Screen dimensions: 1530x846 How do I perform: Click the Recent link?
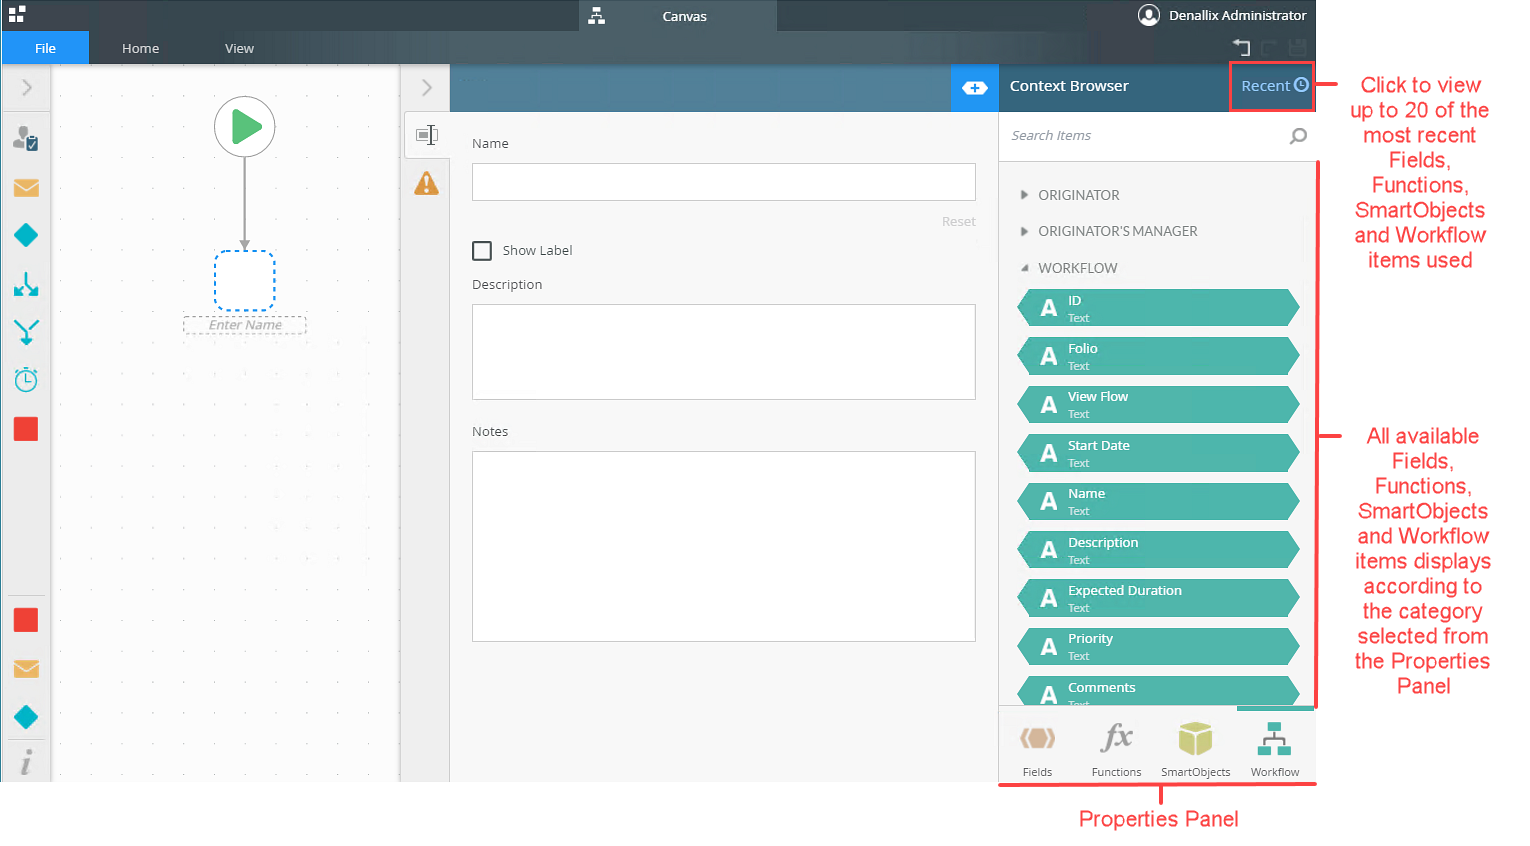pyautogui.click(x=1274, y=86)
